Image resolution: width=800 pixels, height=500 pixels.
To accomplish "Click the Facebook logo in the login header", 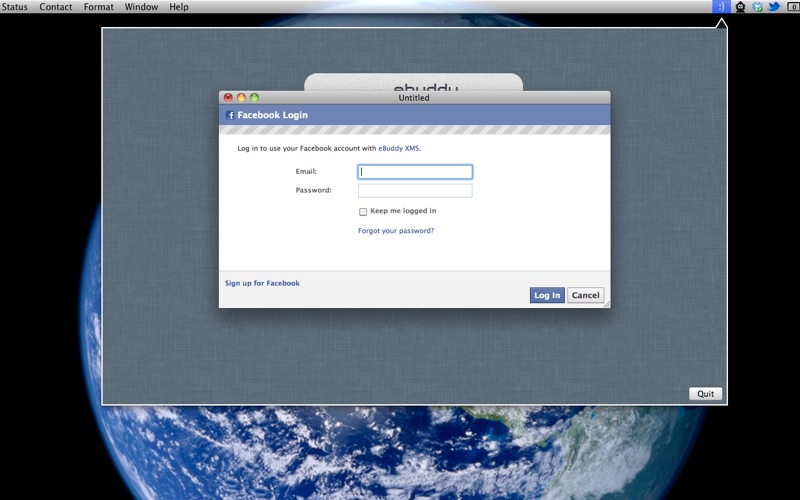I will (230, 115).
